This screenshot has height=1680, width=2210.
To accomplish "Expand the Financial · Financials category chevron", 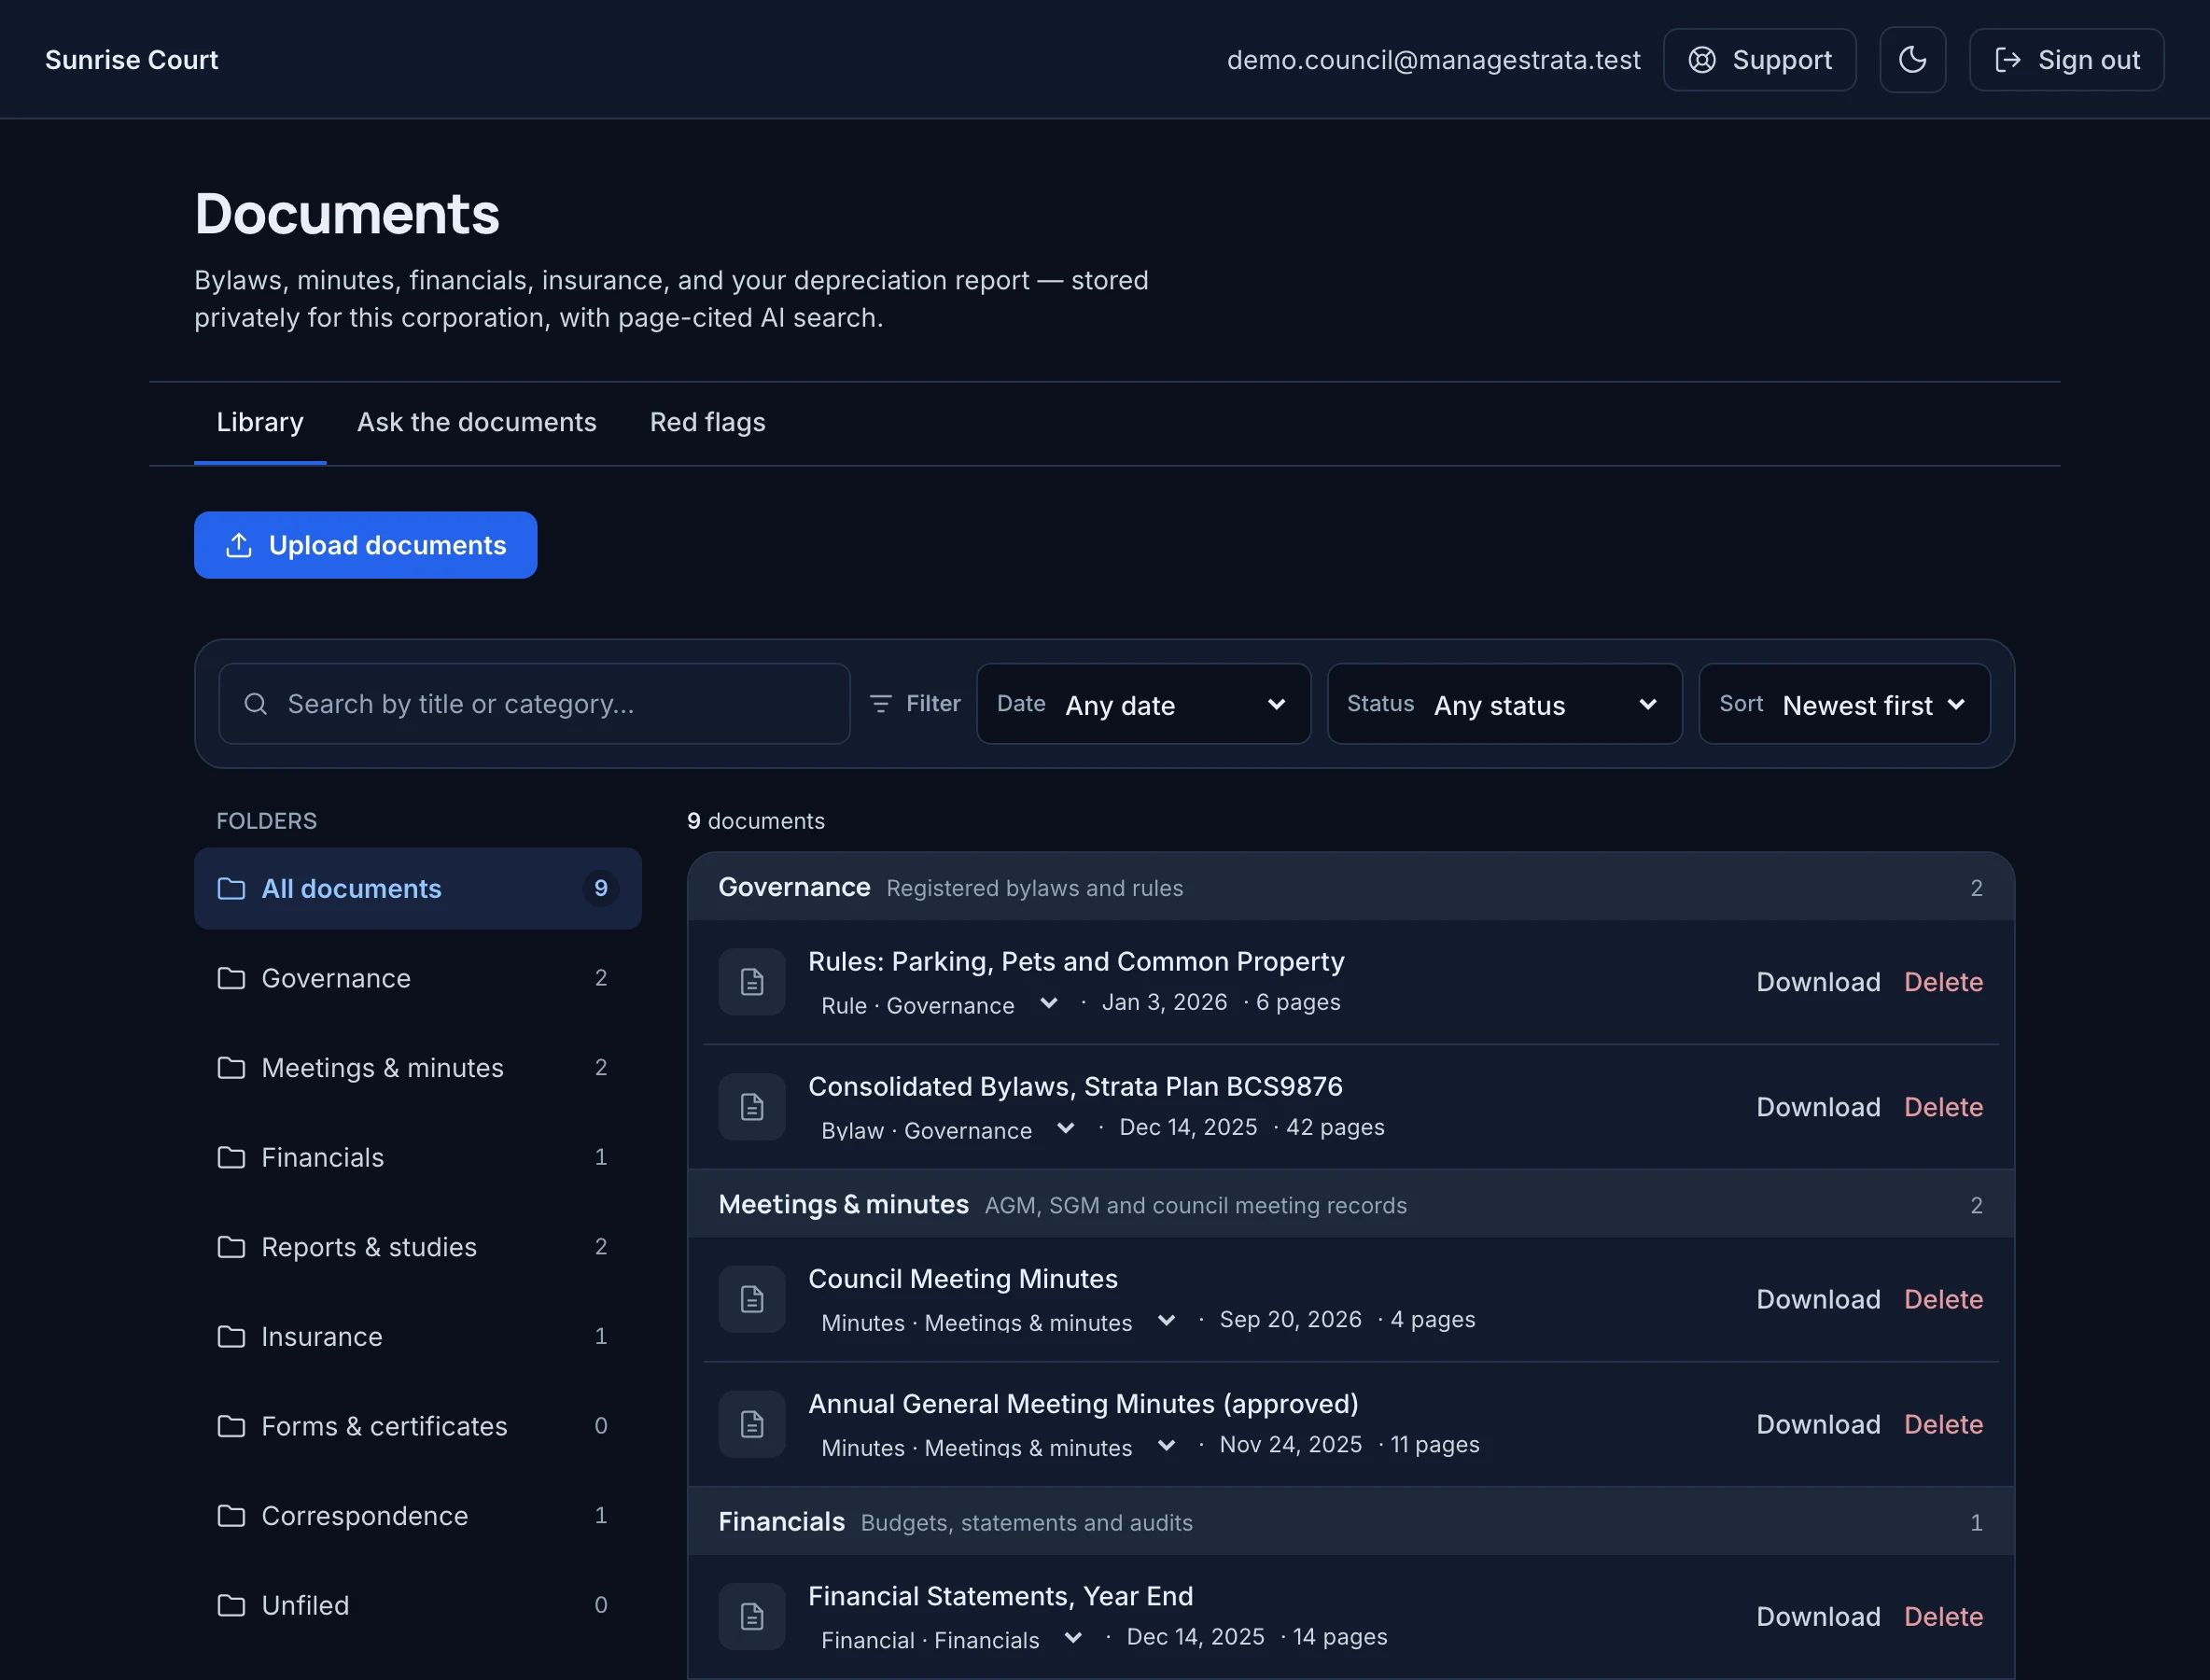I will [1073, 1637].
